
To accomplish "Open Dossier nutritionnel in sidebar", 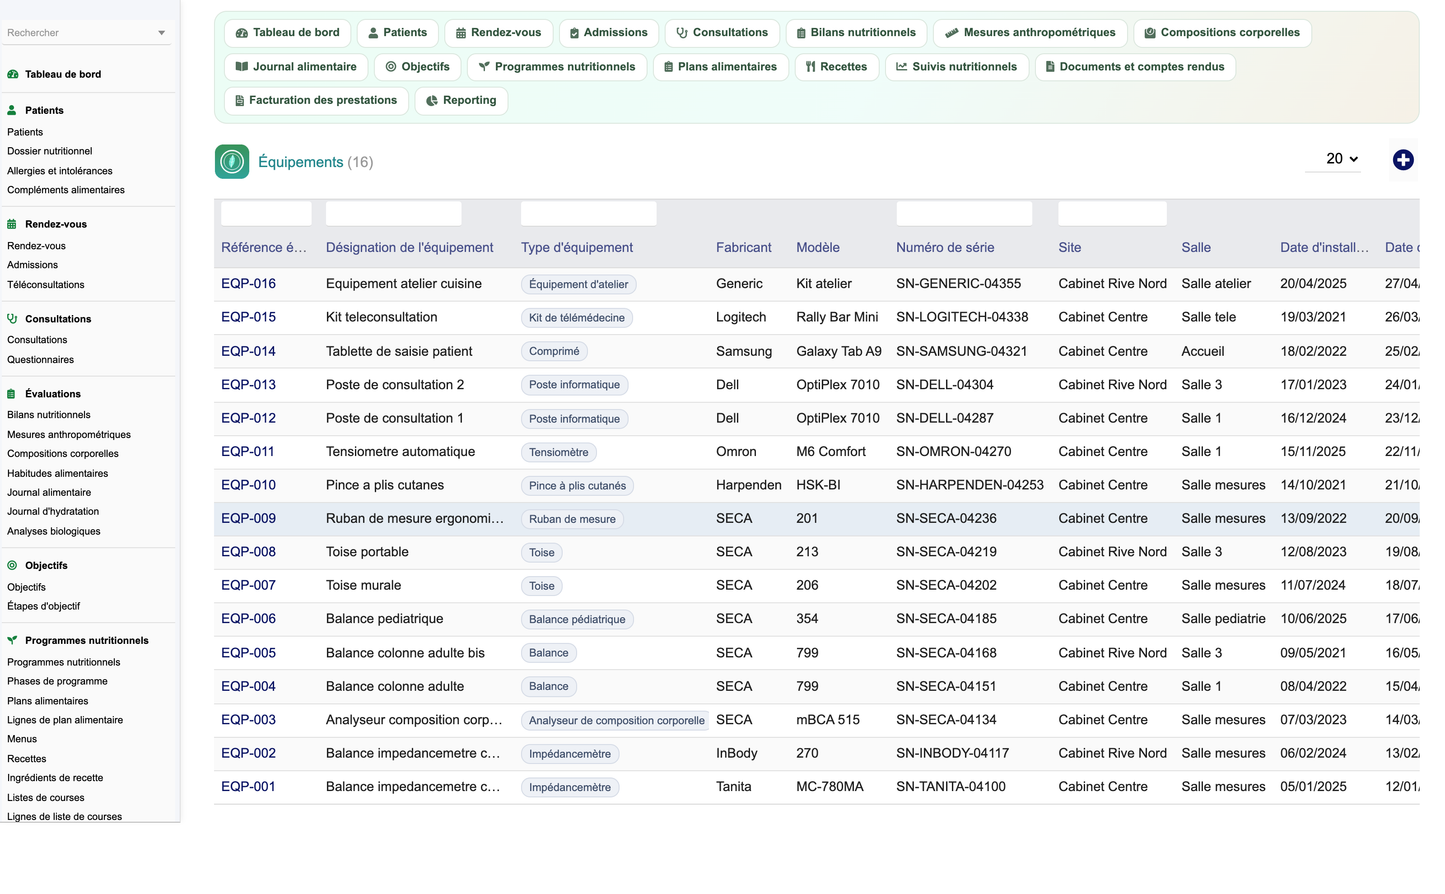I will point(49,151).
